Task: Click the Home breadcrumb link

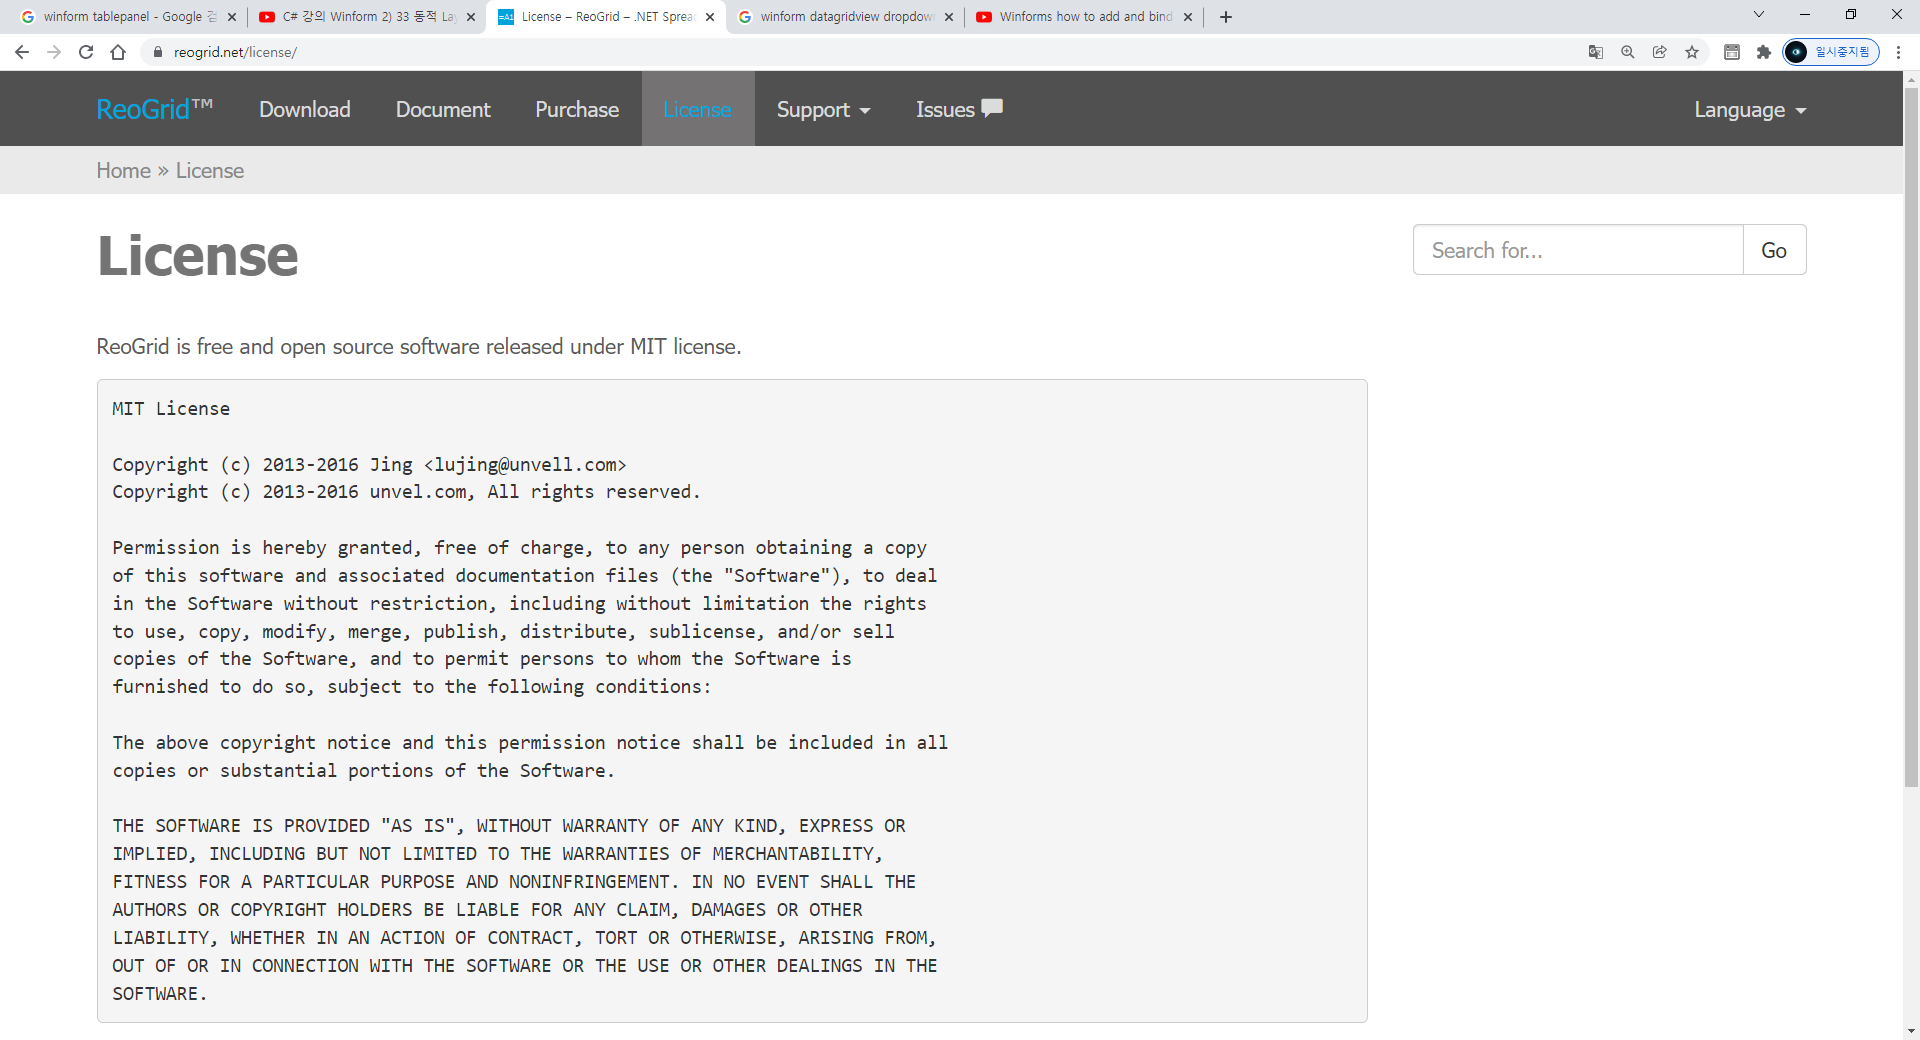Action: (x=123, y=170)
